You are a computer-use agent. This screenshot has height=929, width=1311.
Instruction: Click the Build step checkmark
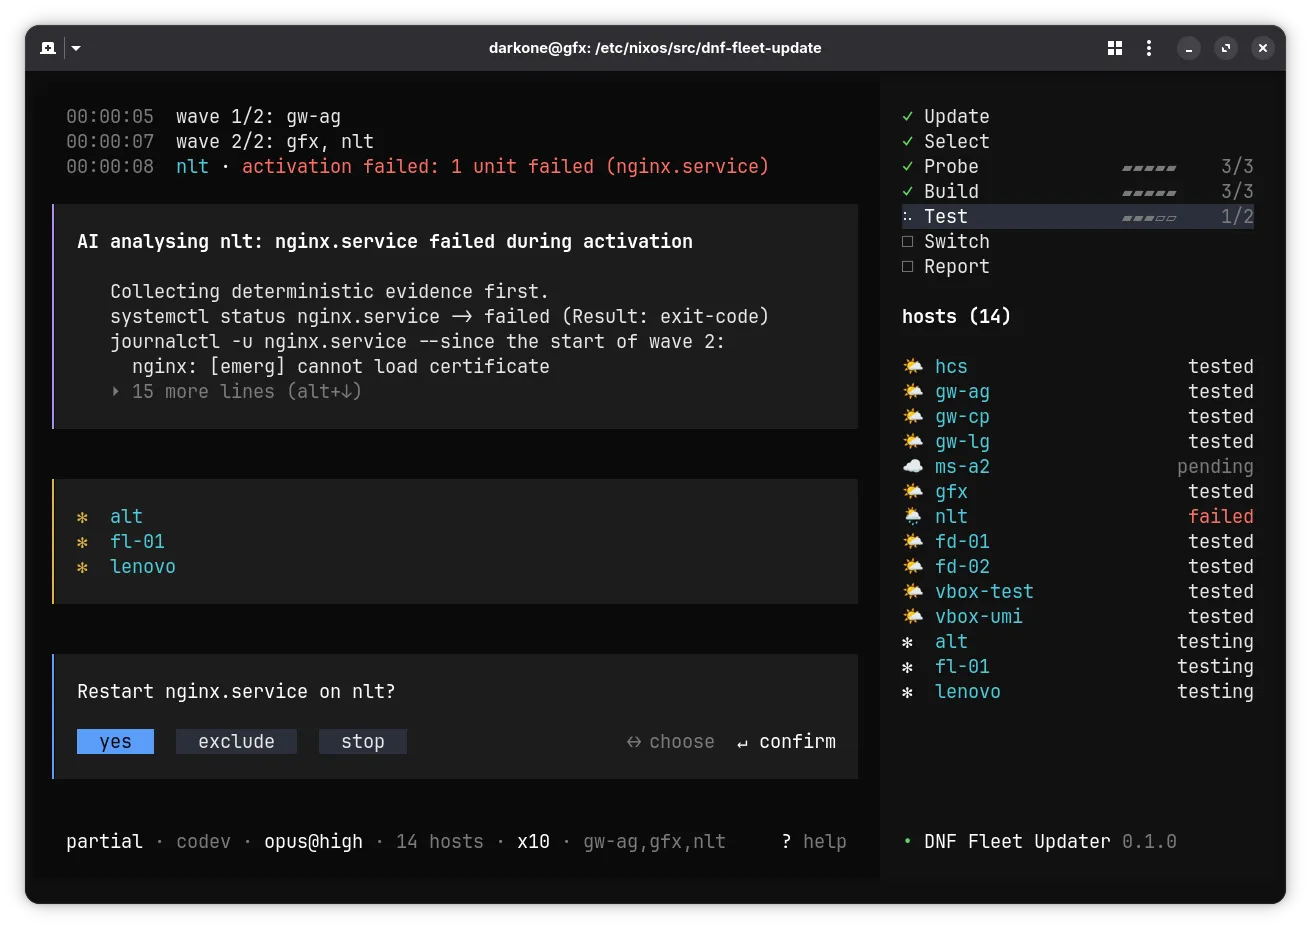pyautogui.click(x=908, y=192)
